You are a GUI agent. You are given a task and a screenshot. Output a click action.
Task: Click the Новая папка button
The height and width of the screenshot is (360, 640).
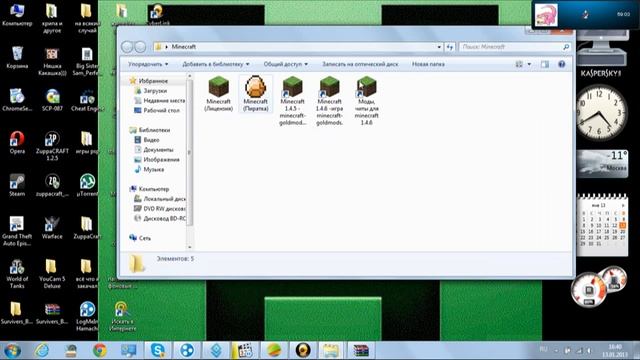tap(428, 64)
